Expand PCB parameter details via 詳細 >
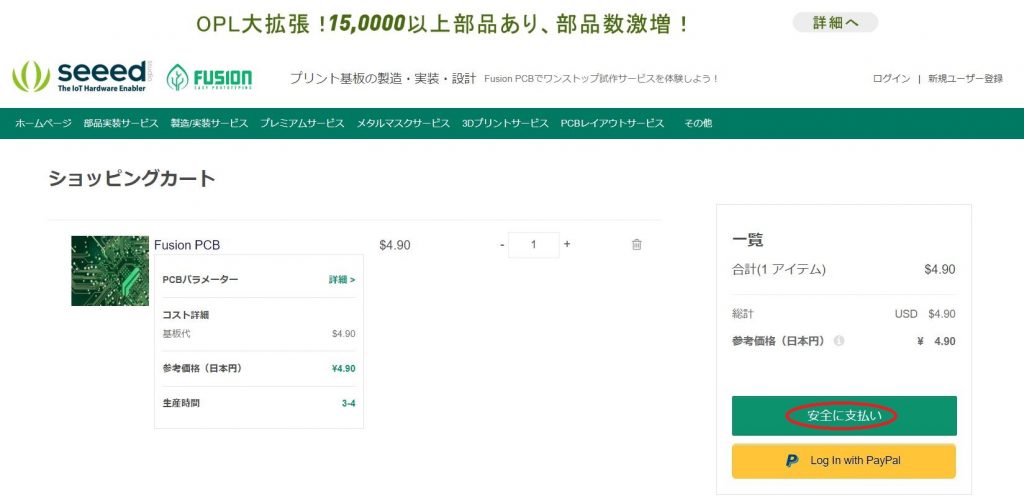The height and width of the screenshot is (499, 1024). click(342, 280)
